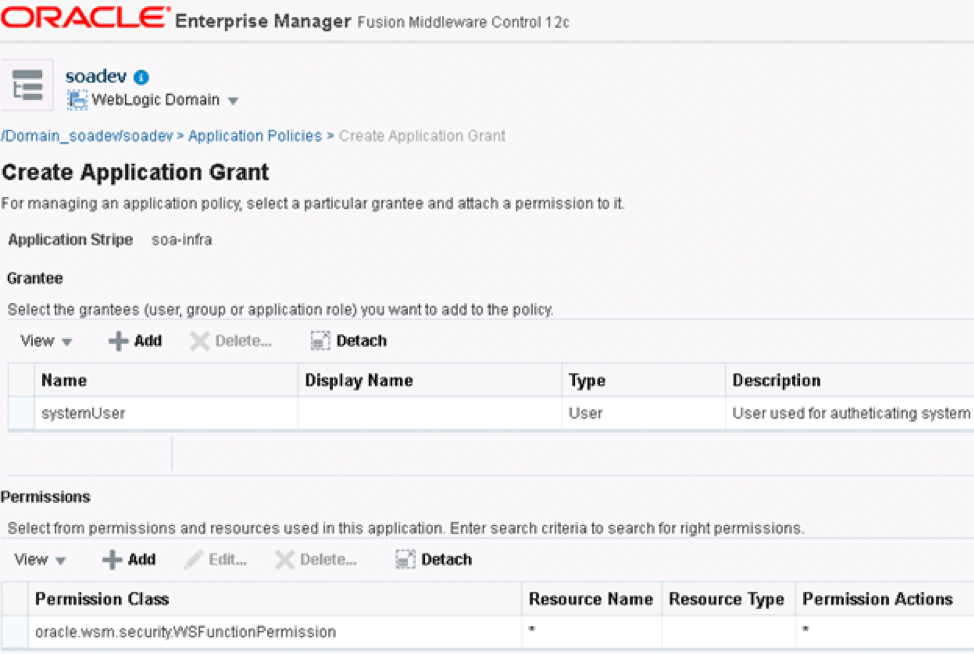Viewport: 974px width, 654px height.
Task: Go to Application Policies breadcrumb link
Action: 255,136
